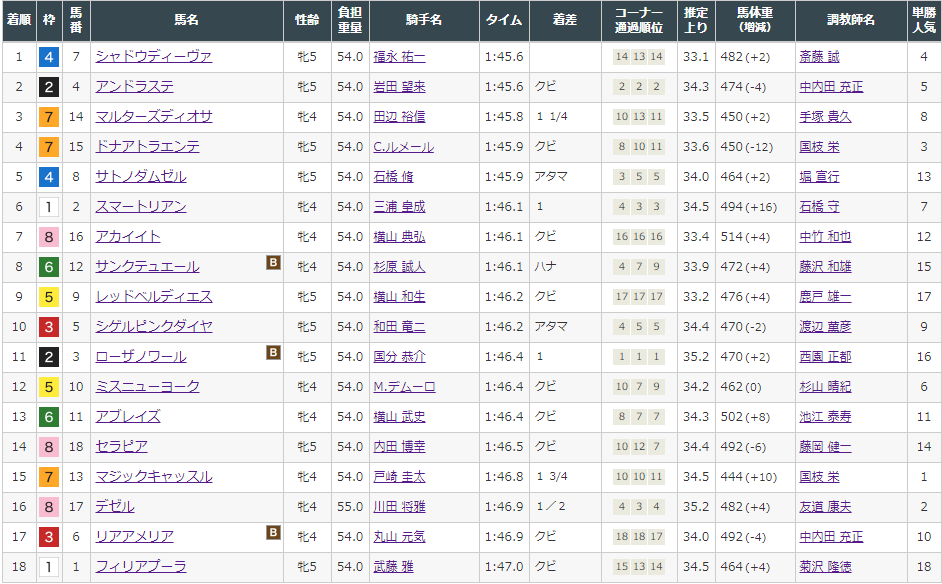Open trainer 中内田 充正 link in リアアメリア row
942x584 pixels.
point(831,537)
